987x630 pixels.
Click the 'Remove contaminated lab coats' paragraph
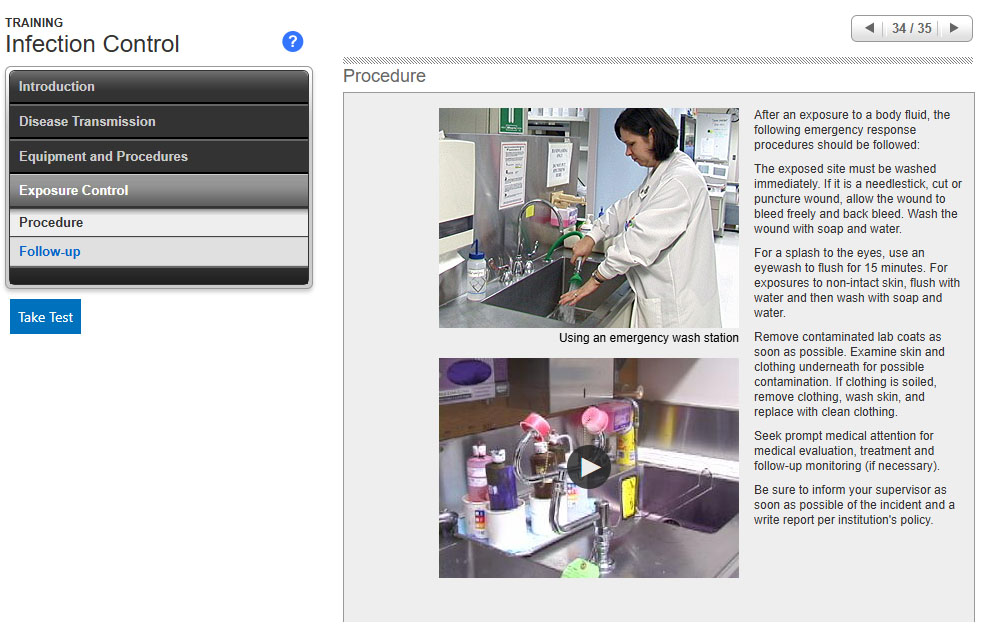850,374
